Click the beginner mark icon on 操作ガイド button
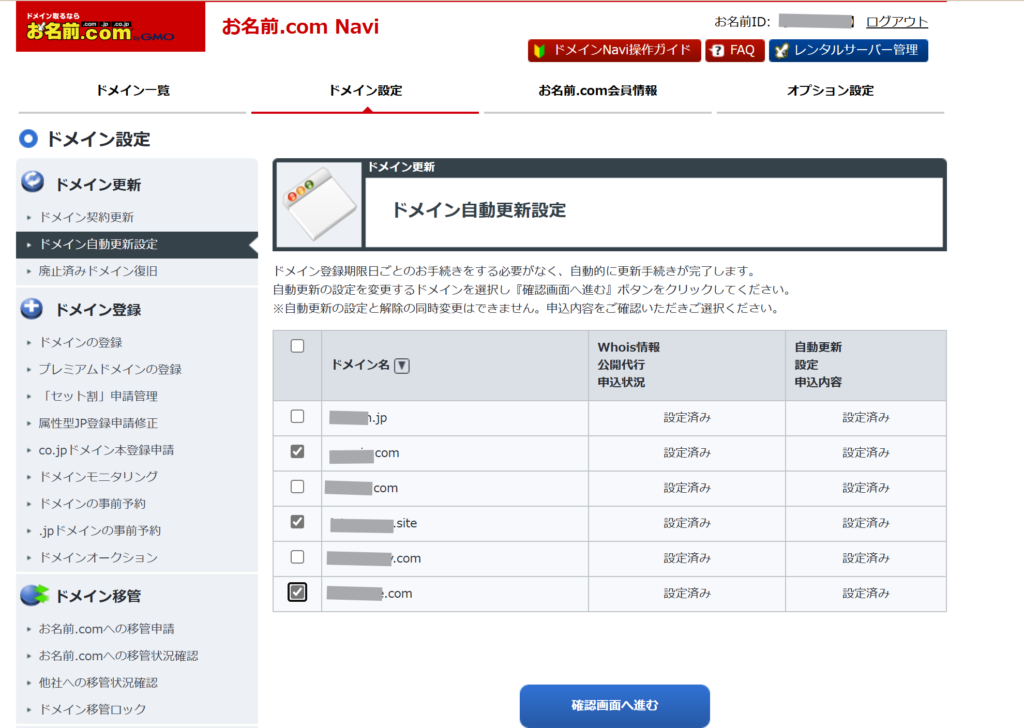 coord(539,50)
